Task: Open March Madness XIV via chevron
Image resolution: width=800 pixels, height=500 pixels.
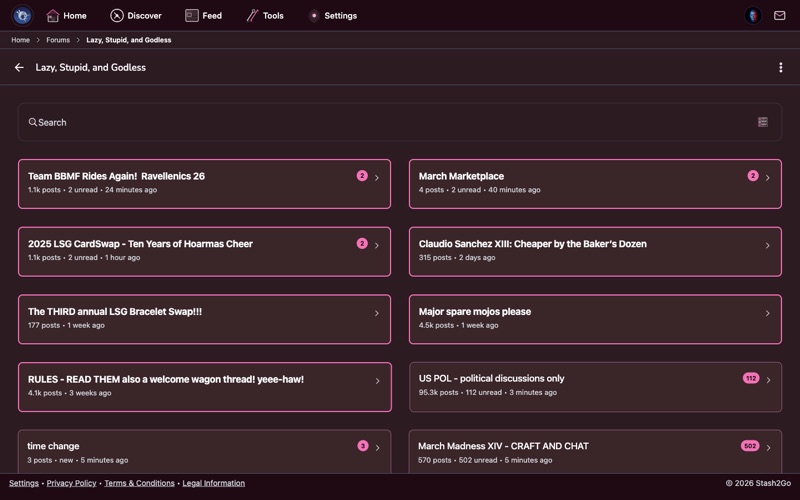Action: pyautogui.click(x=768, y=448)
